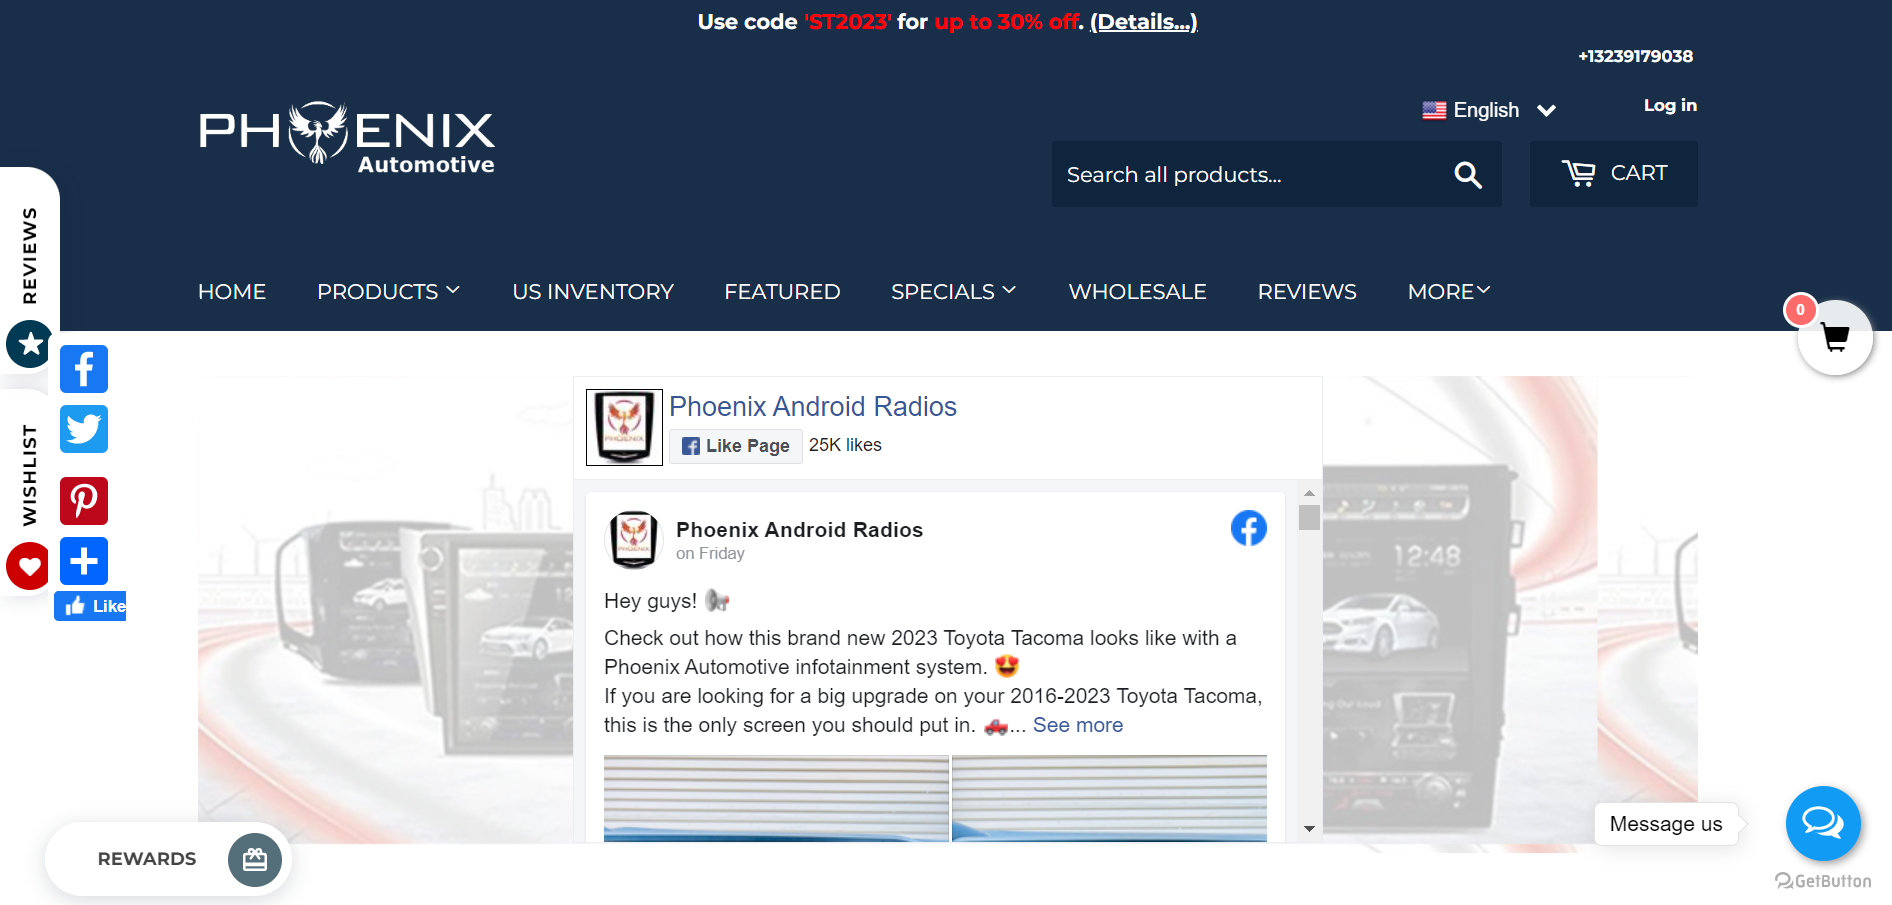Click the feed scrollbar down arrow
Screen dimensions: 1892x905
(1309, 829)
